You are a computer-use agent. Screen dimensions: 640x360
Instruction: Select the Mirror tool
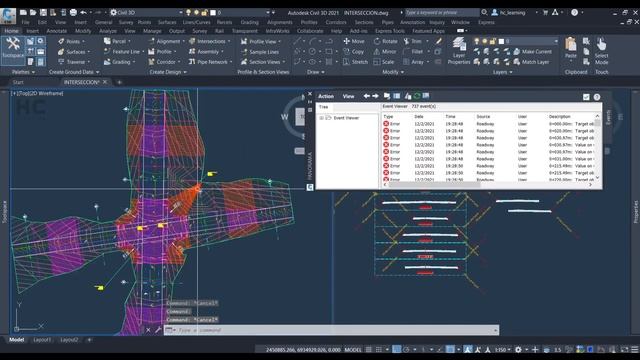click(384, 52)
